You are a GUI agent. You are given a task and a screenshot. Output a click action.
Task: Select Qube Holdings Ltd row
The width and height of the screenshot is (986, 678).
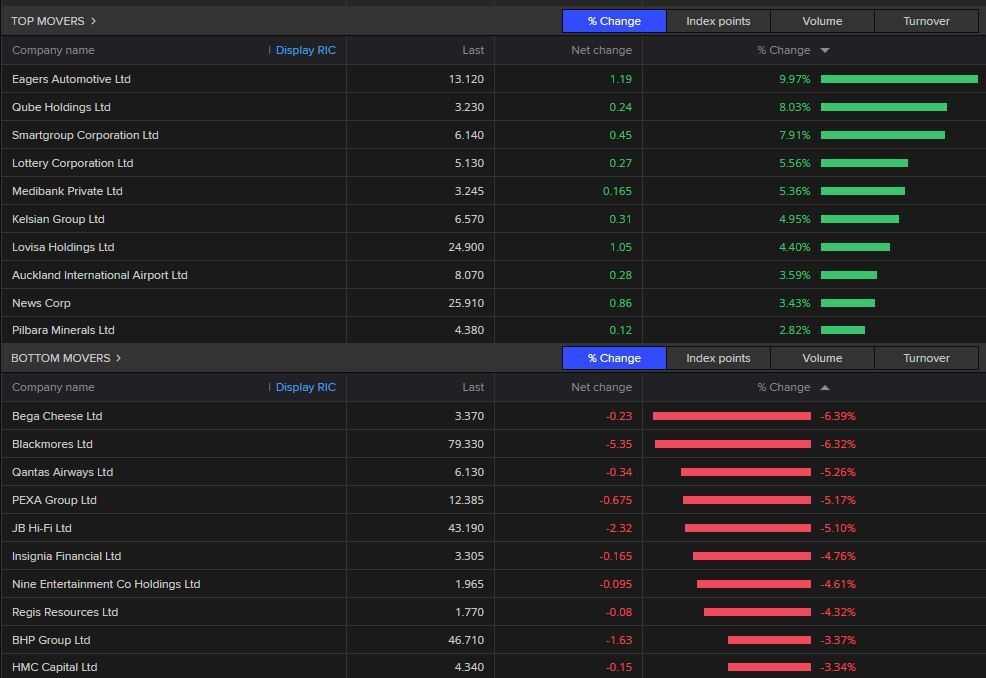[493, 107]
